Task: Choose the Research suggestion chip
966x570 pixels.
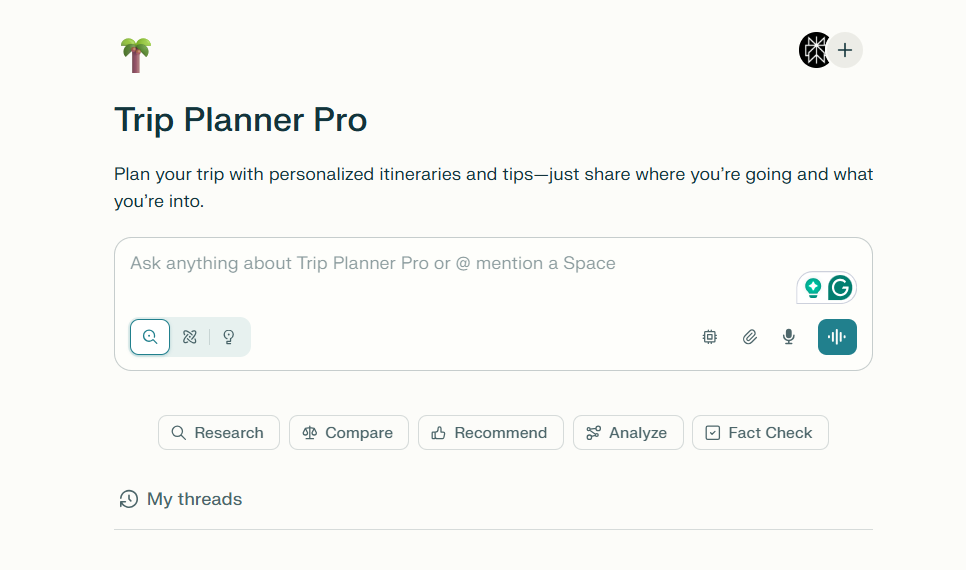Action: coord(218,433)
